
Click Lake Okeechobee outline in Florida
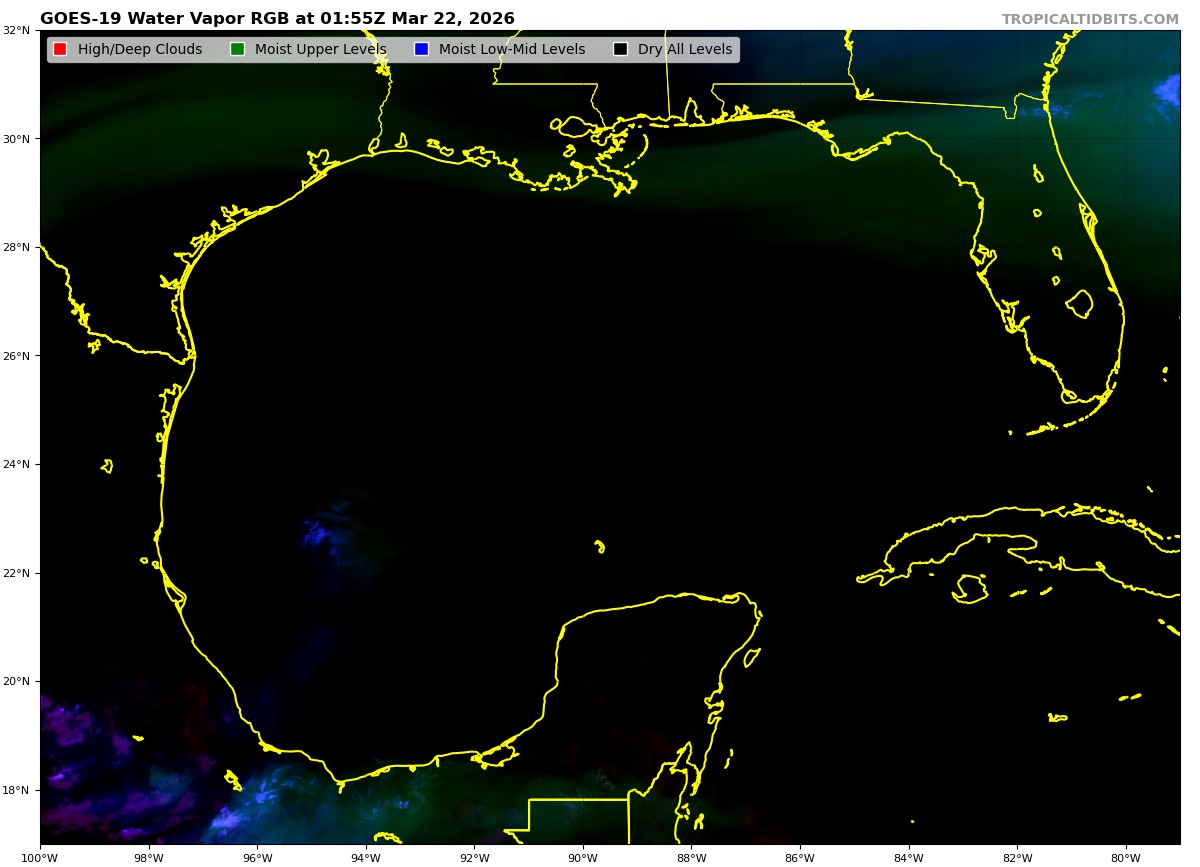coord(1079,304)
